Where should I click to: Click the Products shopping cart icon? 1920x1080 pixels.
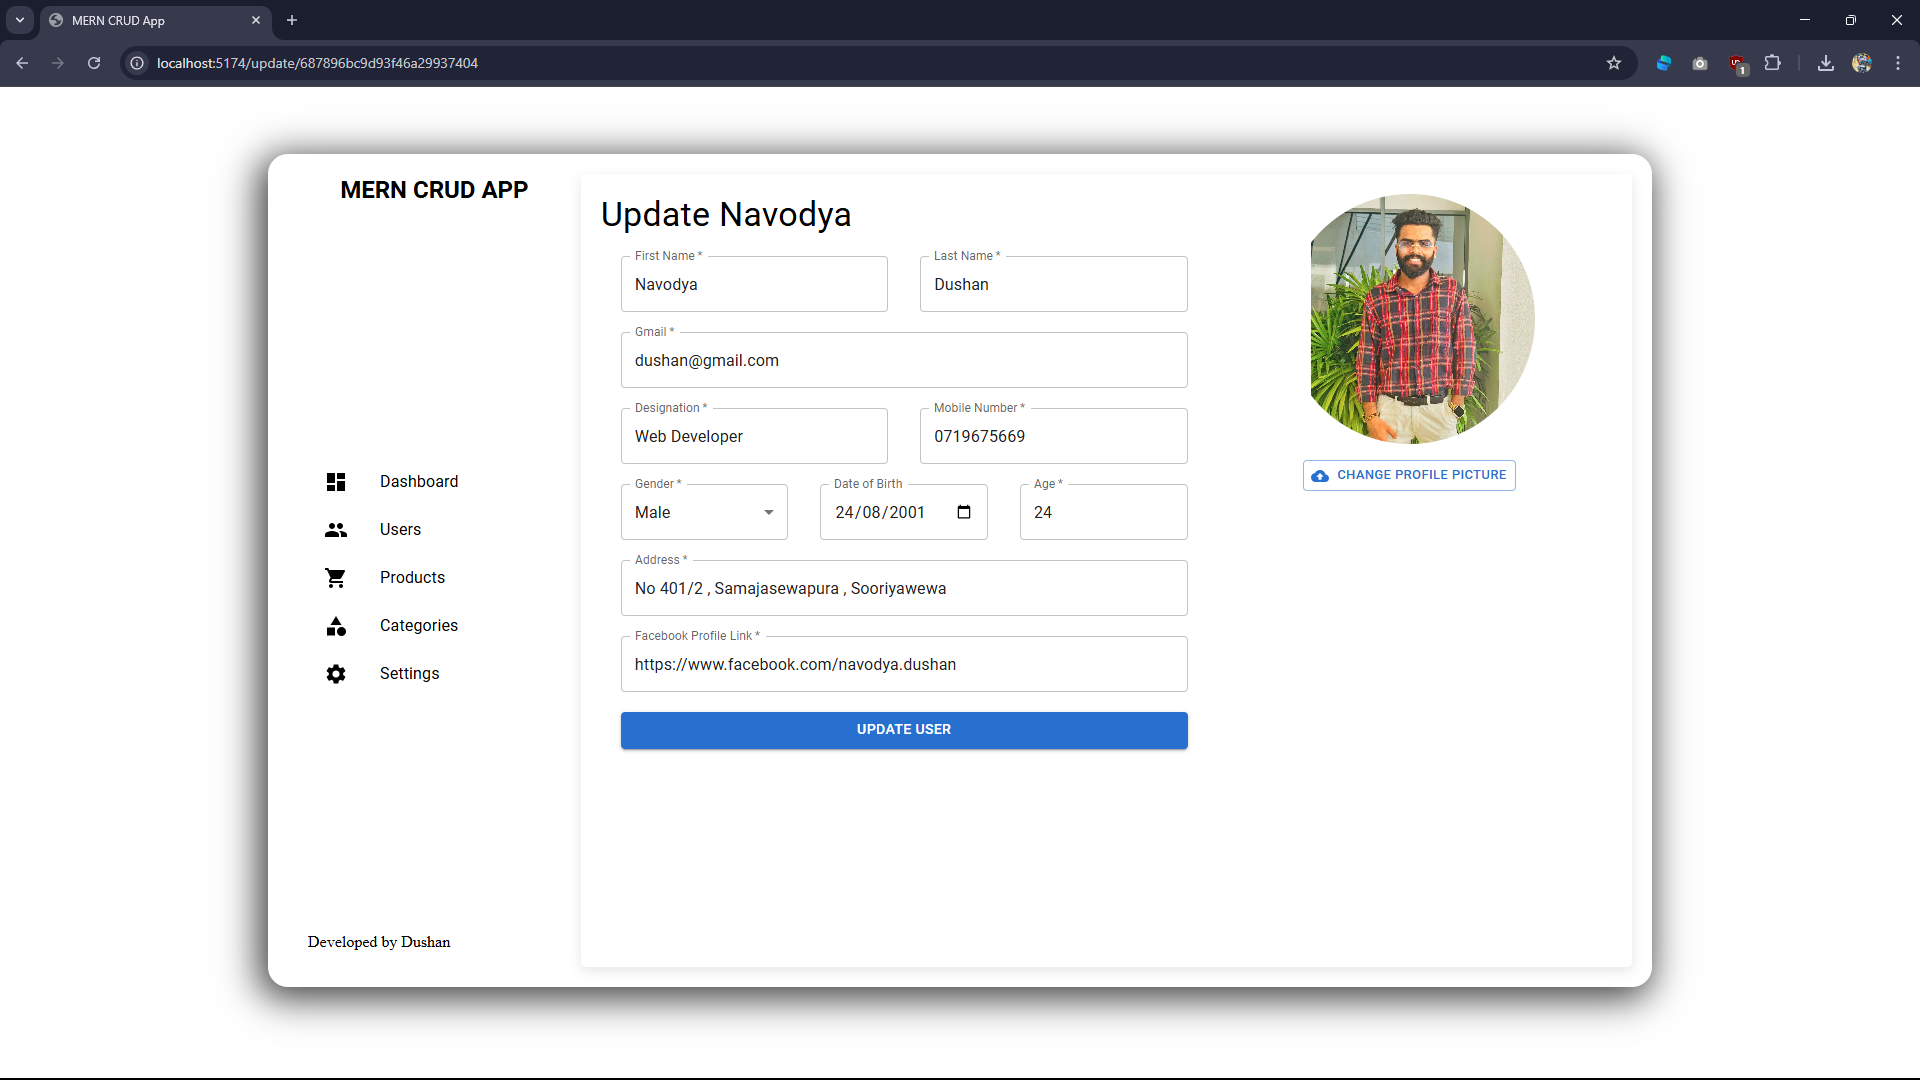[x=336, y=578]
